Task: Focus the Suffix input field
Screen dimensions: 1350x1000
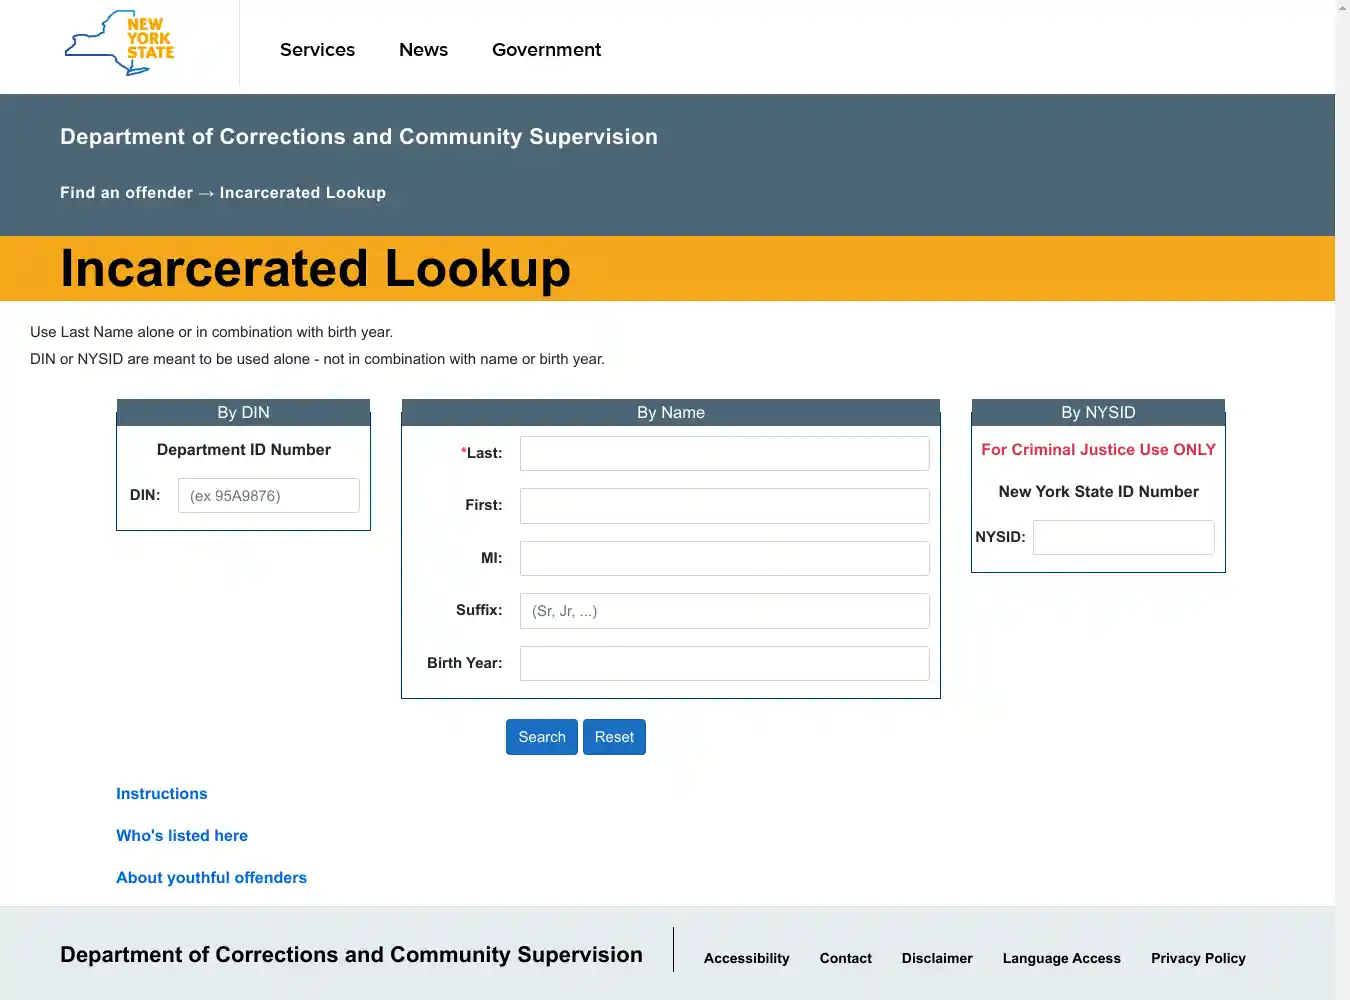Action: click(725, 611)
